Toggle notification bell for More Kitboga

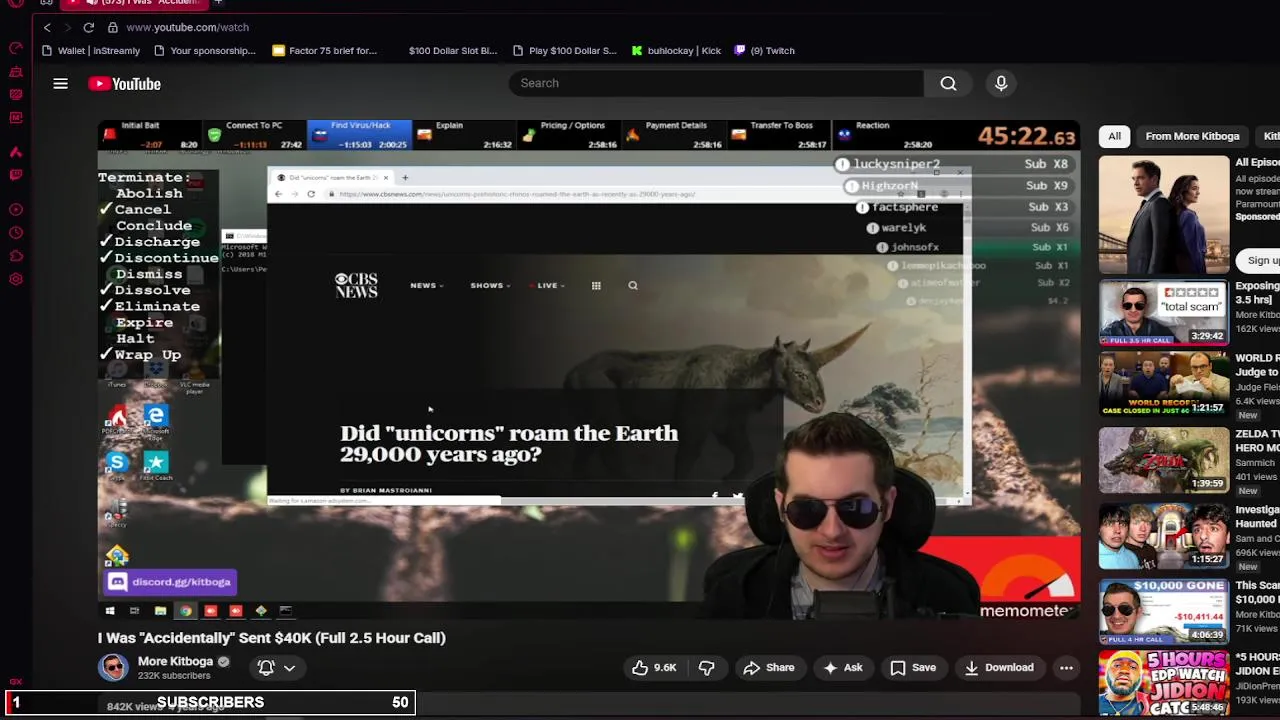click(266, 667)
